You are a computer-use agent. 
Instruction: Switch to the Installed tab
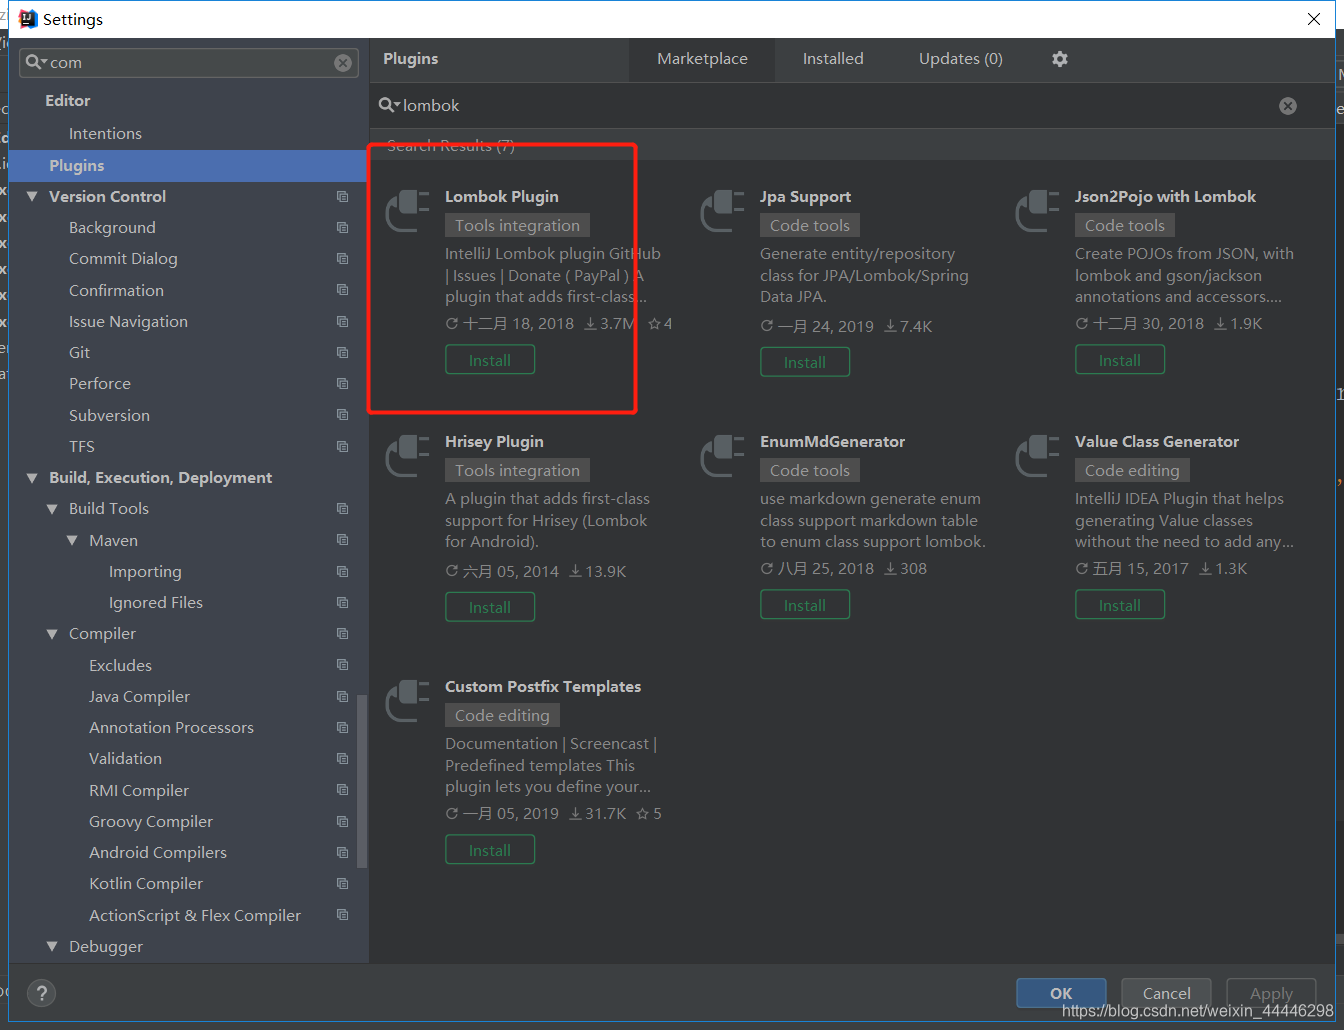[x=833, y=59]
